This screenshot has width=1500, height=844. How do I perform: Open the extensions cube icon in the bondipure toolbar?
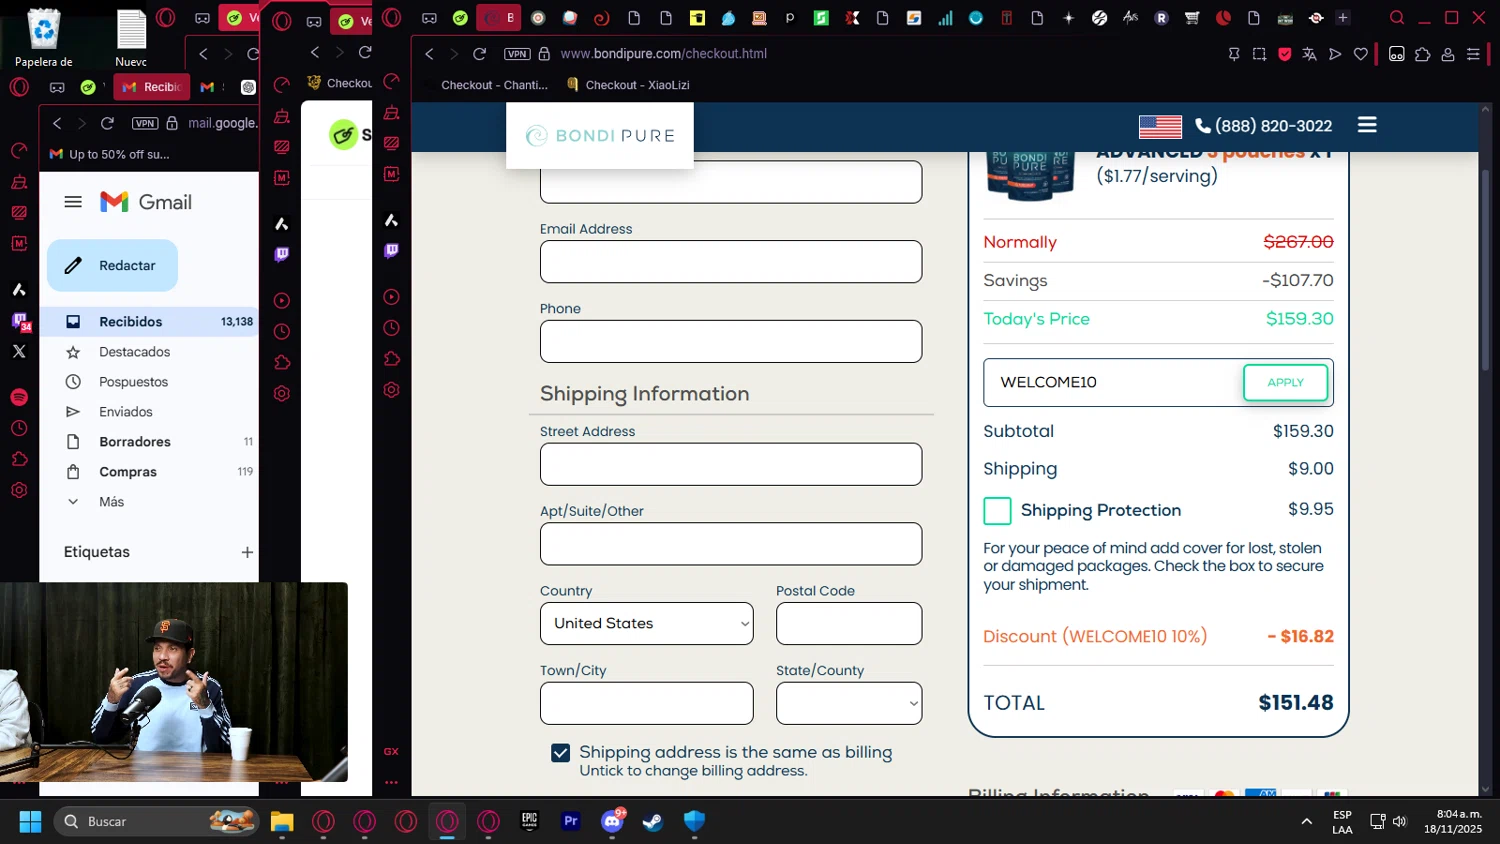[1422, 54]
